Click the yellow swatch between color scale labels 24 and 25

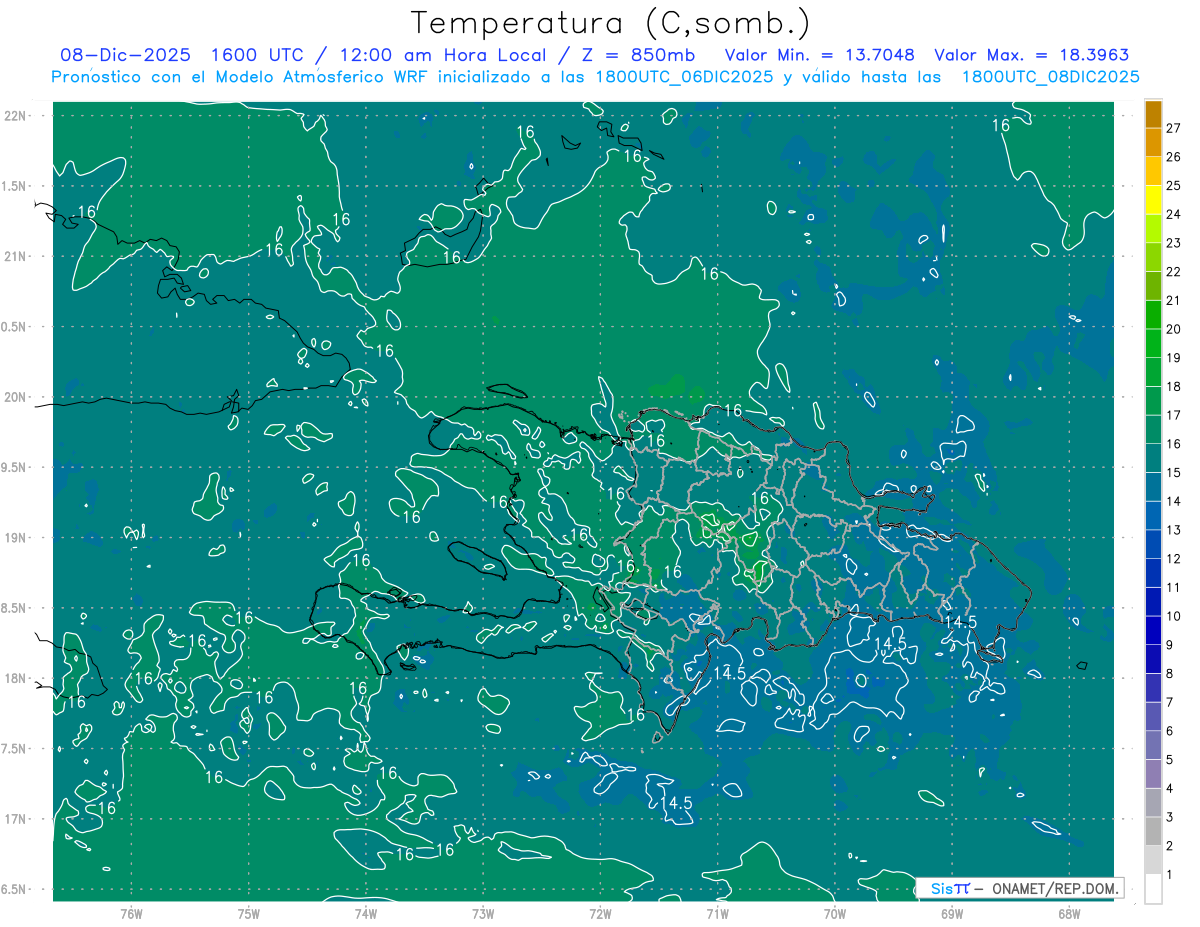pyautogui.click(x=1154, y=200)
